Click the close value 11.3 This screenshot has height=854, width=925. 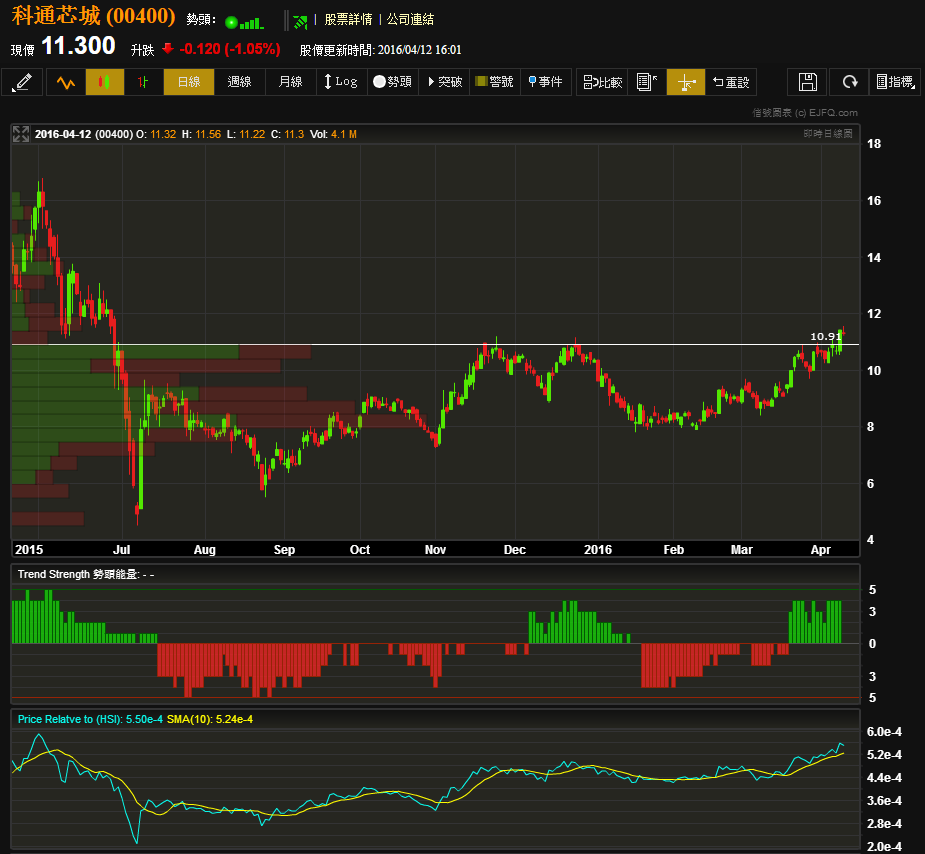[294, 134]
